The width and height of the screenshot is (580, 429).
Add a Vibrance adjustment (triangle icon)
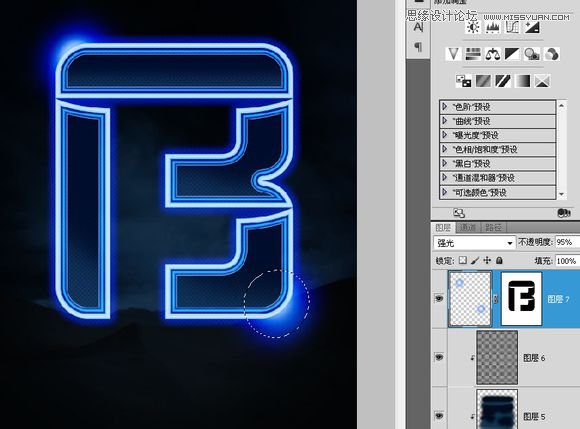[453, 54]
